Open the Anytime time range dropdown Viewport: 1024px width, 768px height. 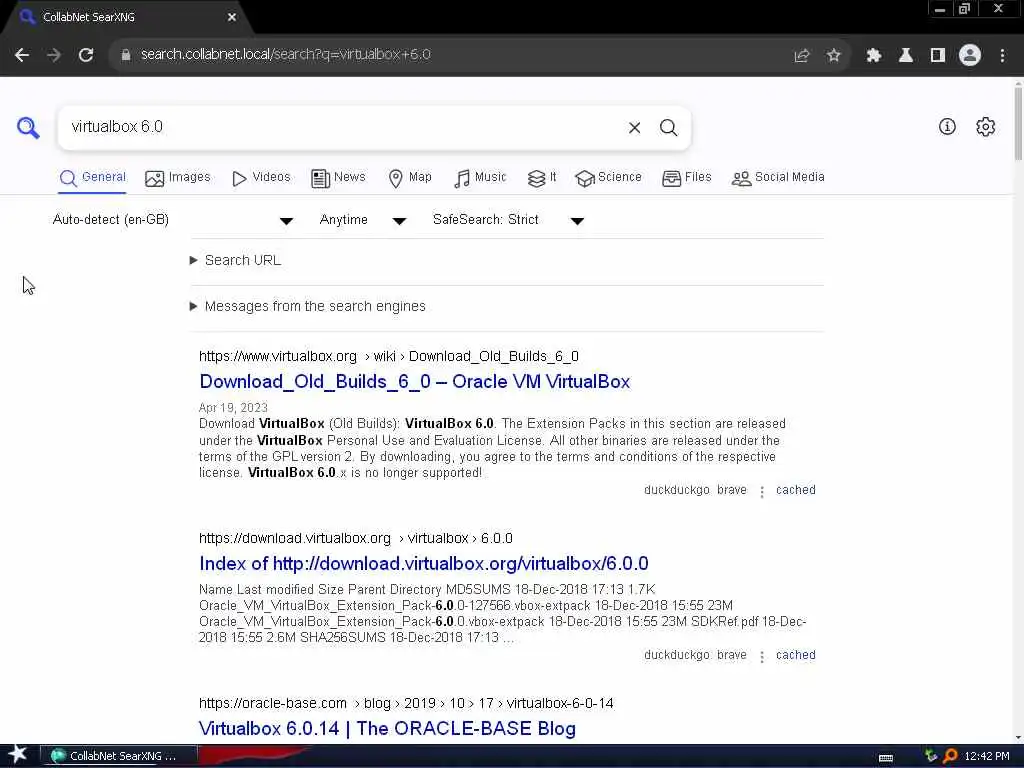point(363,220)
